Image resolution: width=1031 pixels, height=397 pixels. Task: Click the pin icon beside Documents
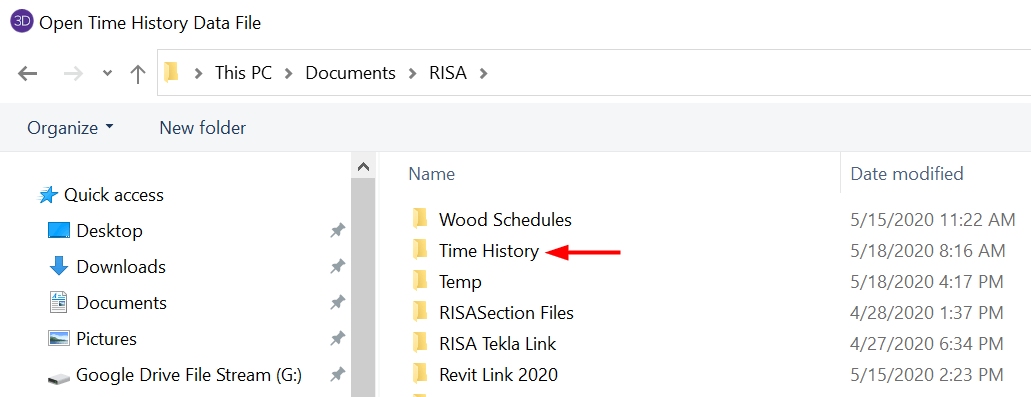[x=337, y=303]
